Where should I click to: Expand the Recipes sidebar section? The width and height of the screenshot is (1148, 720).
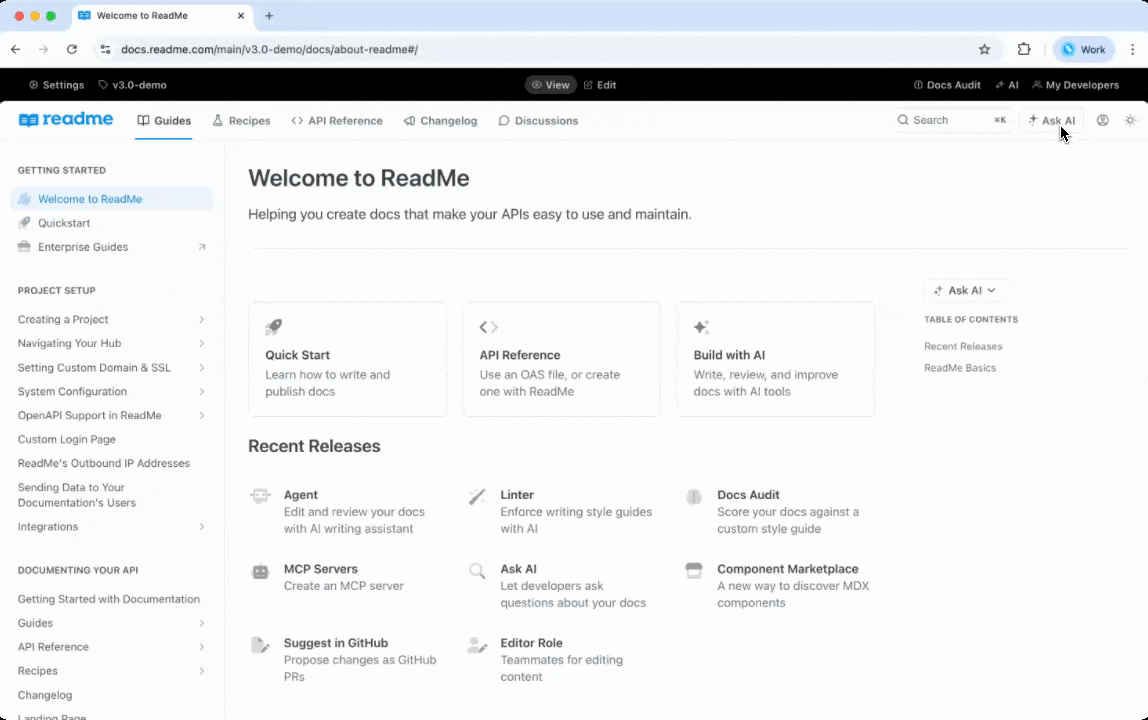pos(201,671)
